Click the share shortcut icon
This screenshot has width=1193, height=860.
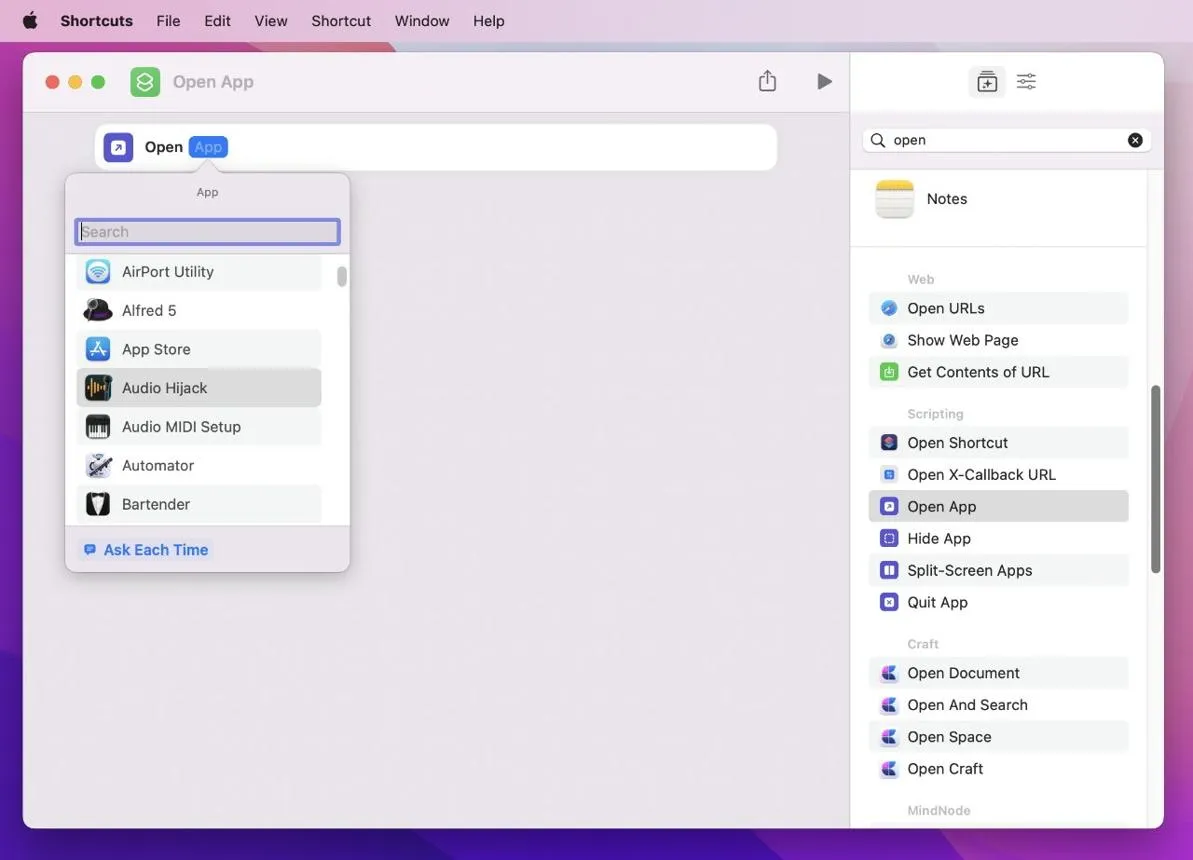click(x=767, y=81)
